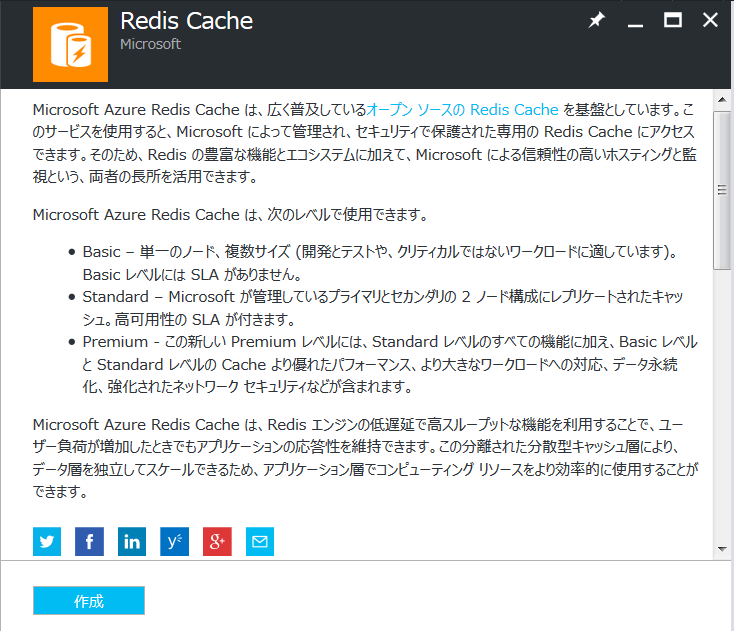Click the Basic level bullet text

[380, 263]
